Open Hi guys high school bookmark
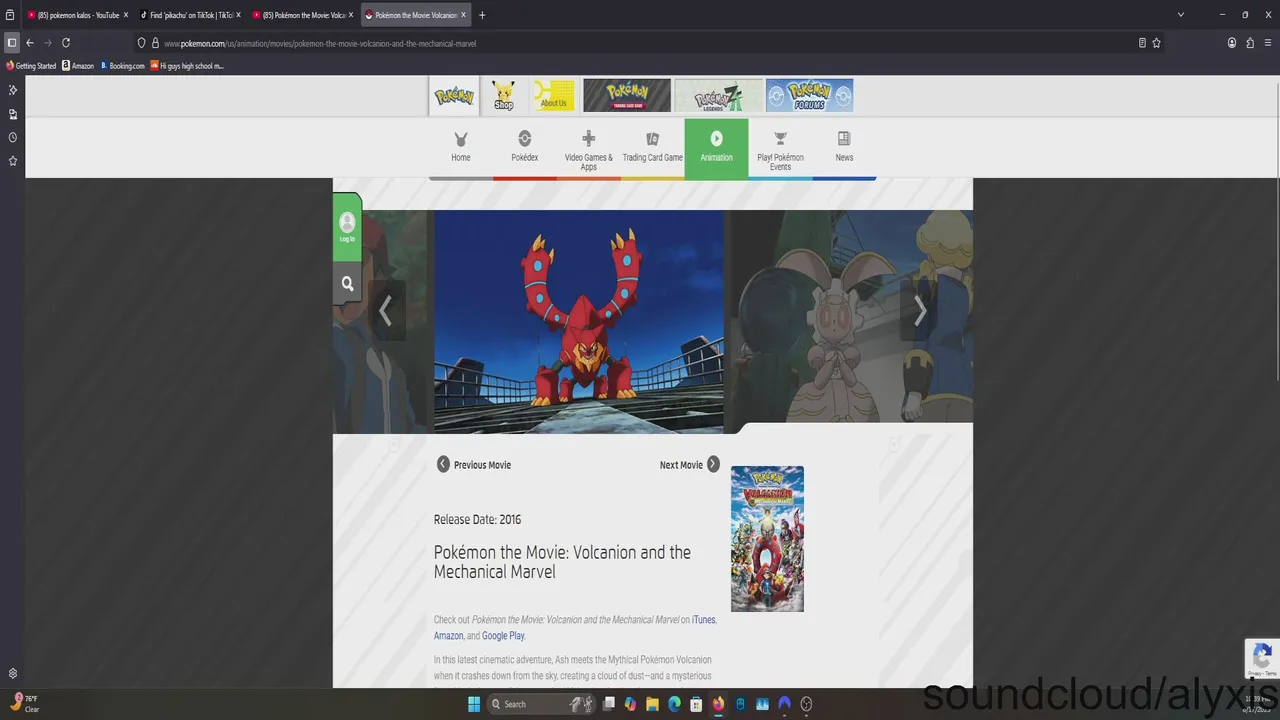The image size is (1280, 720). (187, 66)
